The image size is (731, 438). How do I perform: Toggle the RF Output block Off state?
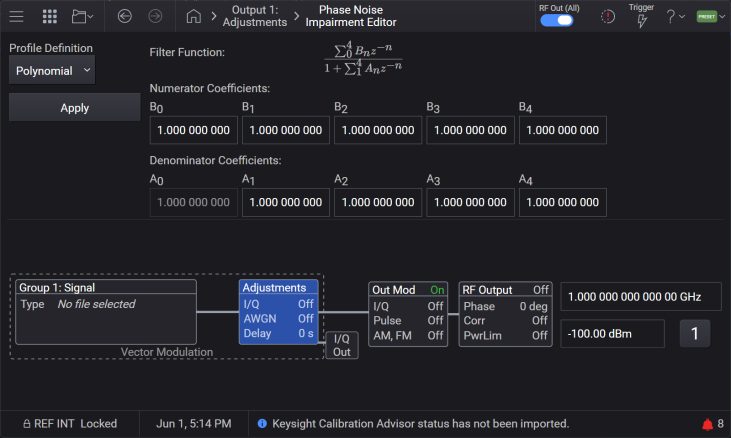point(541,290)
